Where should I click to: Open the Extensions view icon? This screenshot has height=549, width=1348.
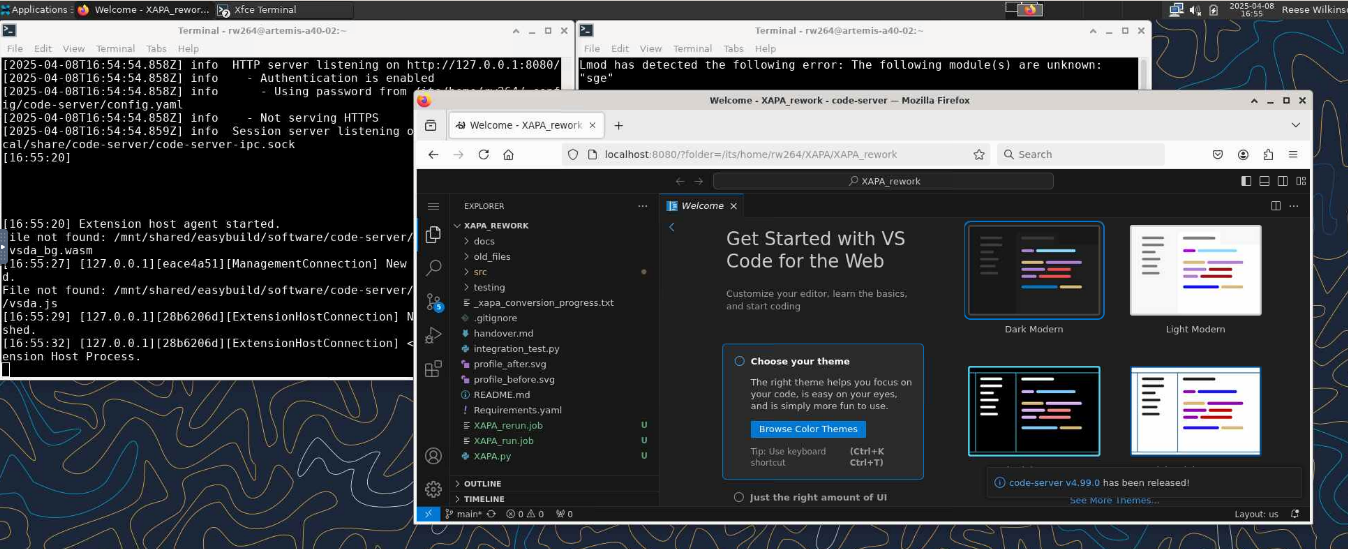[433, 369]
